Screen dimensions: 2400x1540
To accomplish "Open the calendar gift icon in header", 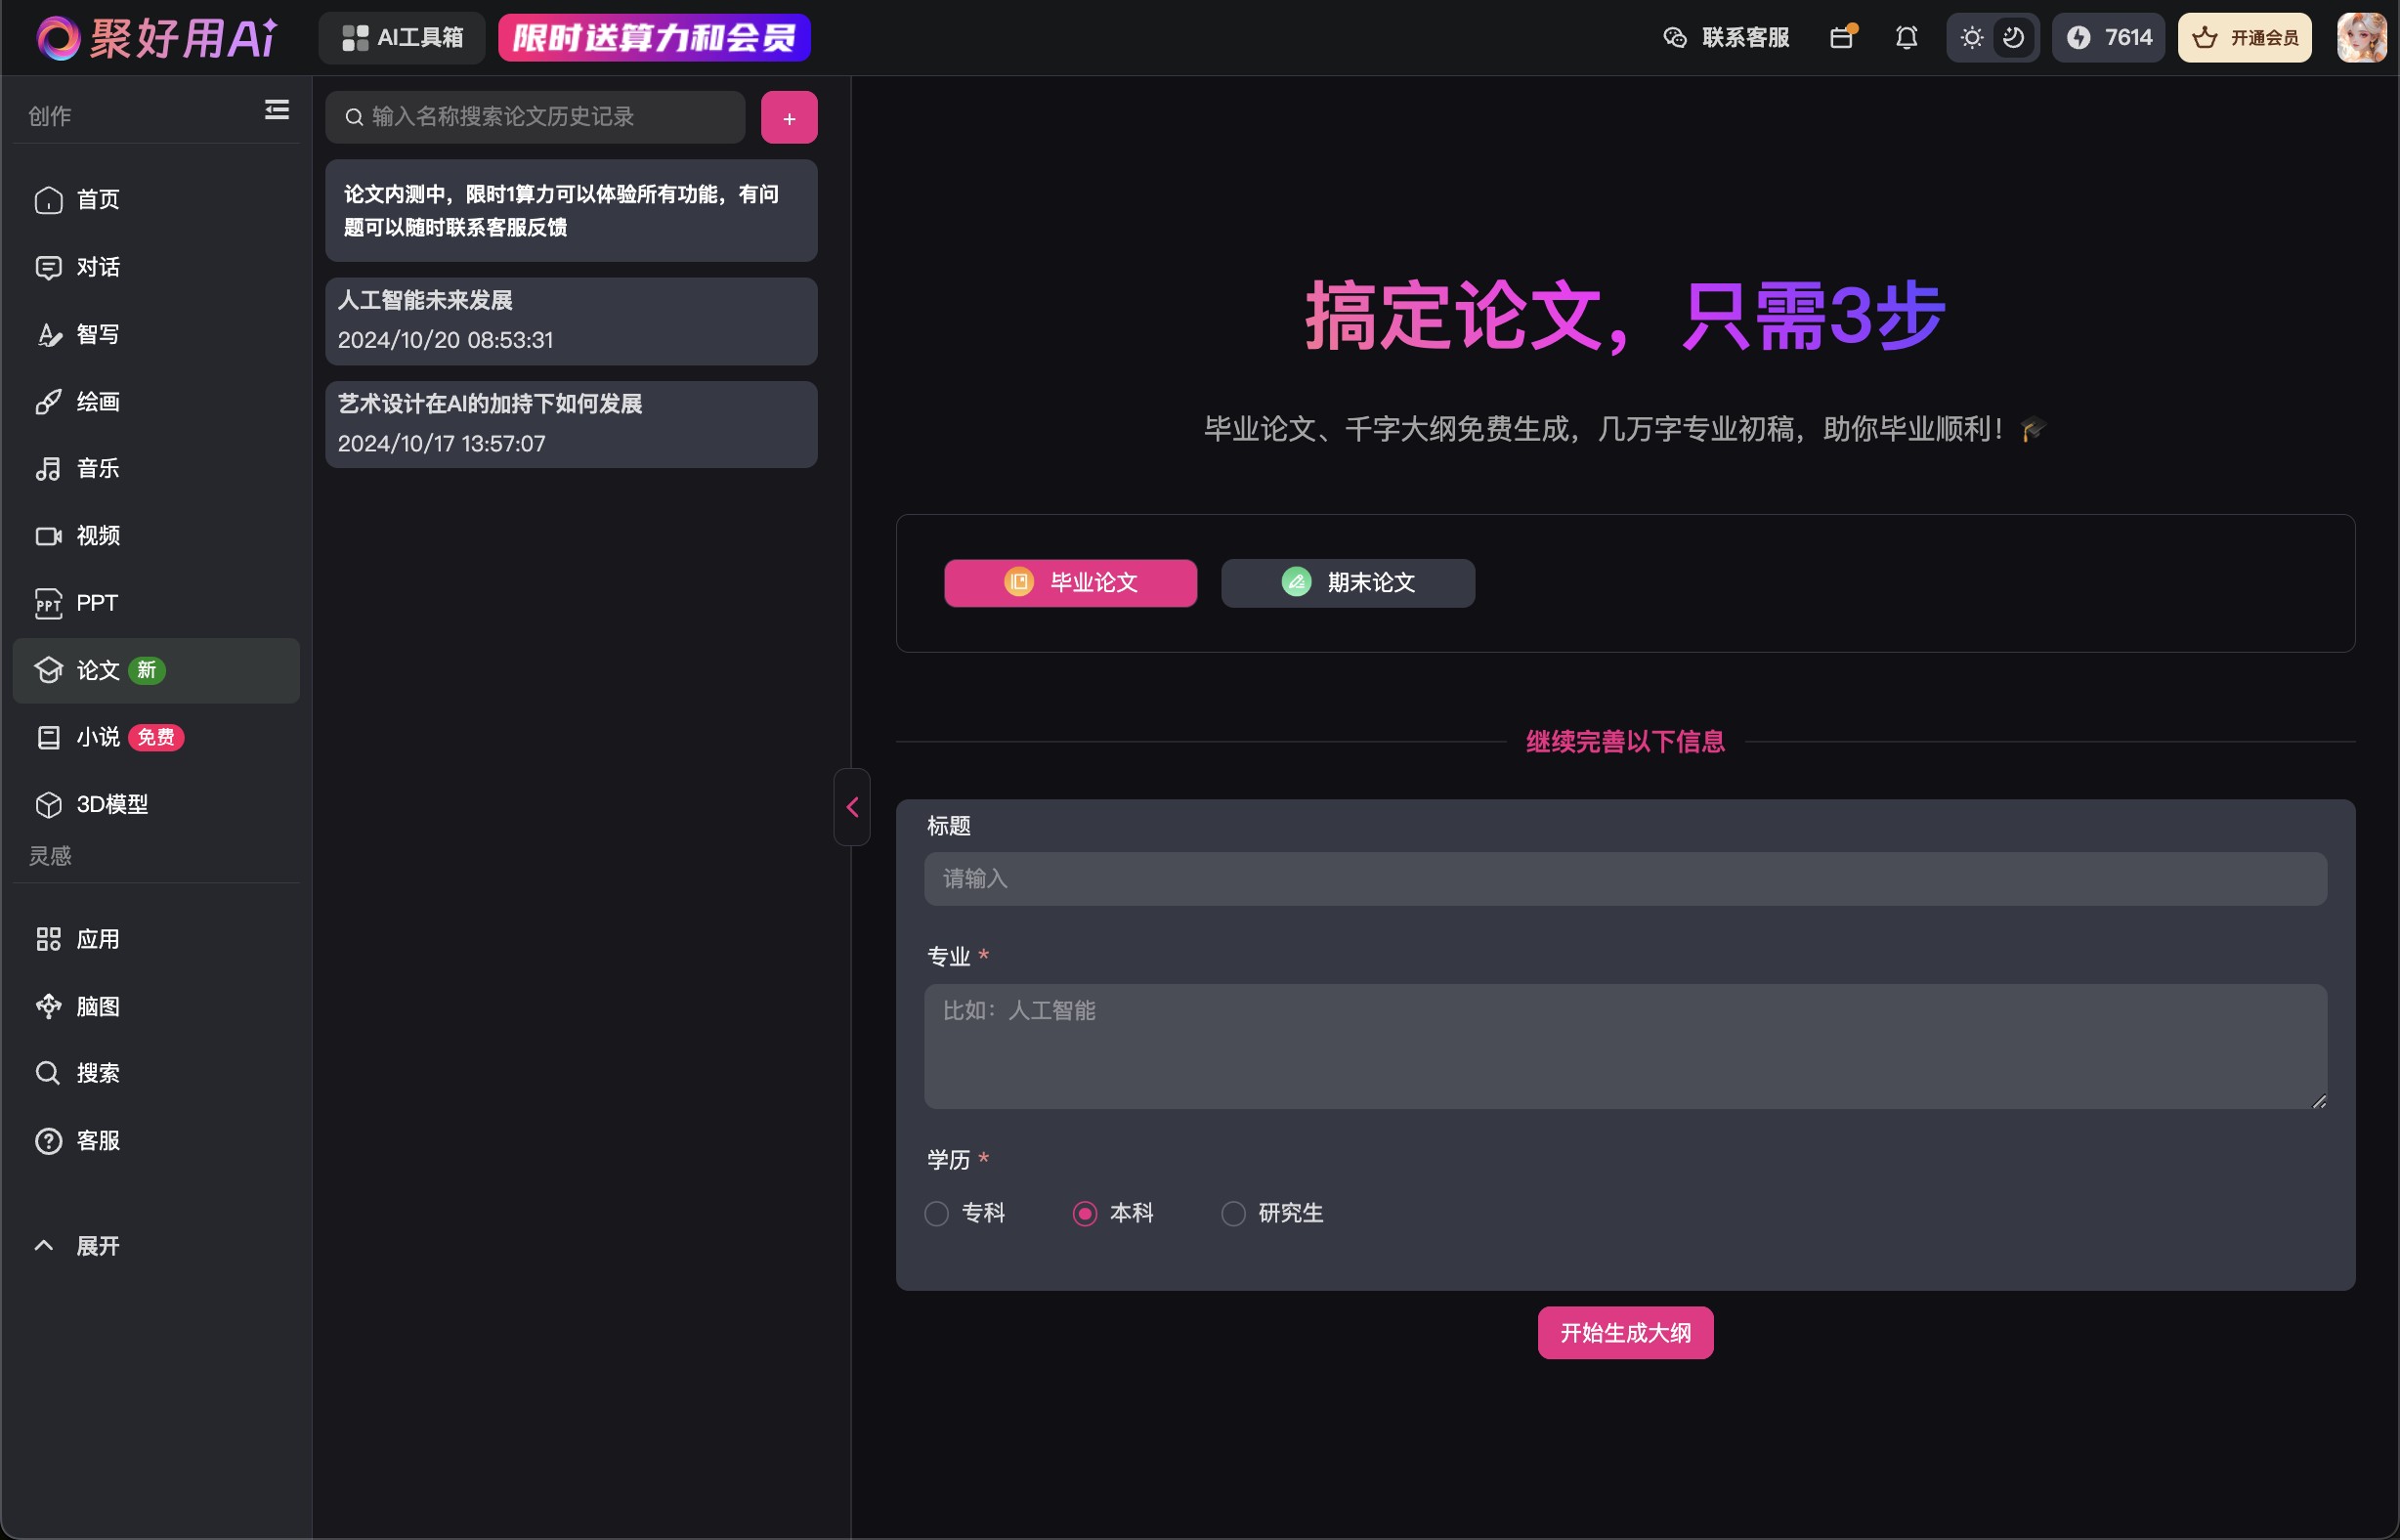I will (x=1841, y=38).
